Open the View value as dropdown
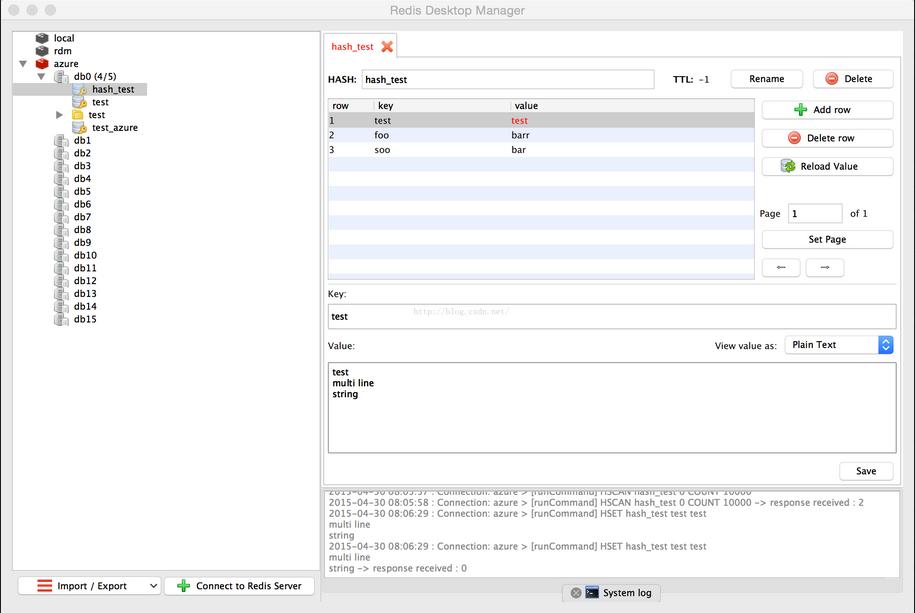 [x=839, y=344]
